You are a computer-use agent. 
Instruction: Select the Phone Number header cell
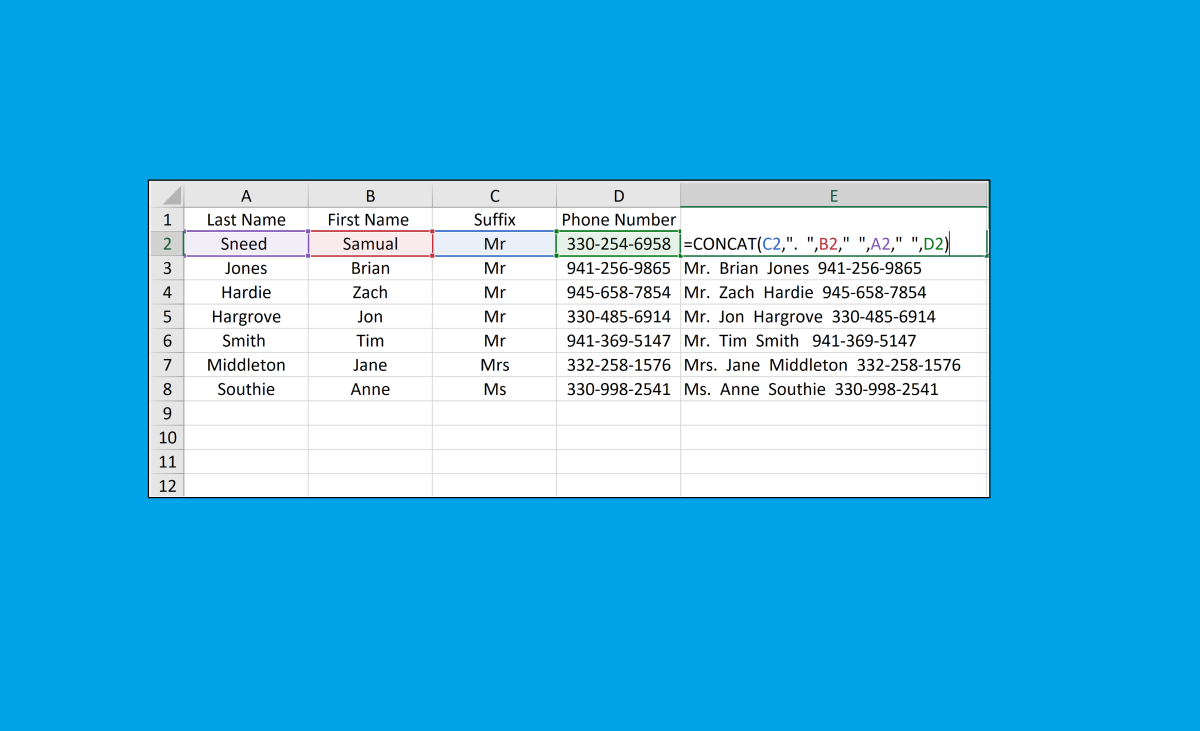pyautogui.click(x=618, y=219)
